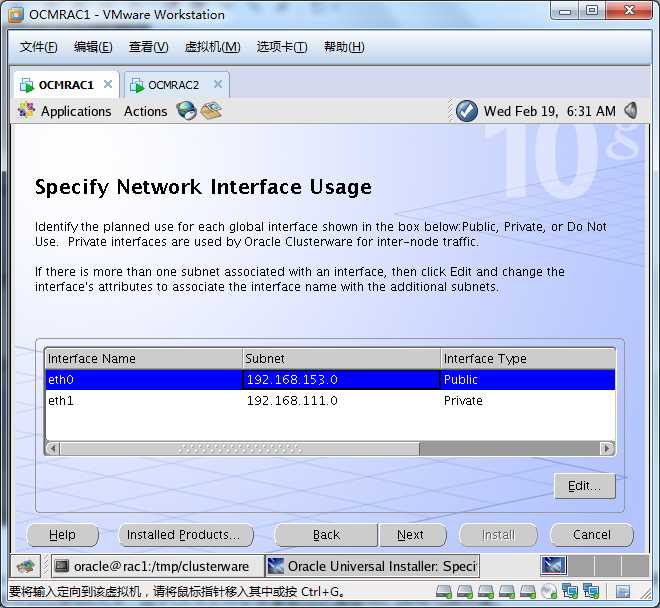660x608 pixels.
Task: Click the Help button
Action: point(62,535)
